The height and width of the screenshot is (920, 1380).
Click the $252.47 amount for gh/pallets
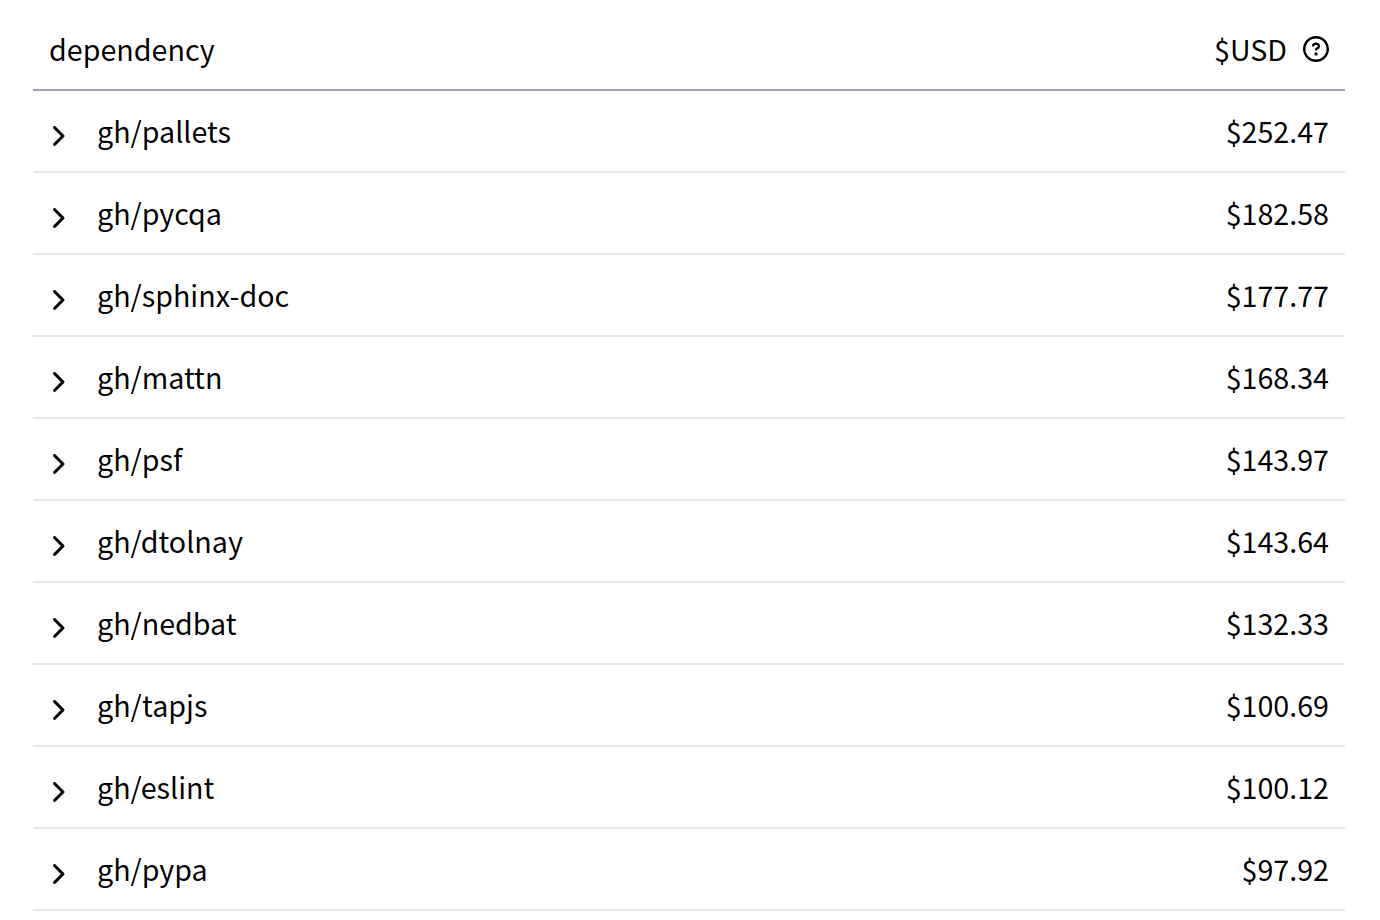click(x=1277, y=133)
